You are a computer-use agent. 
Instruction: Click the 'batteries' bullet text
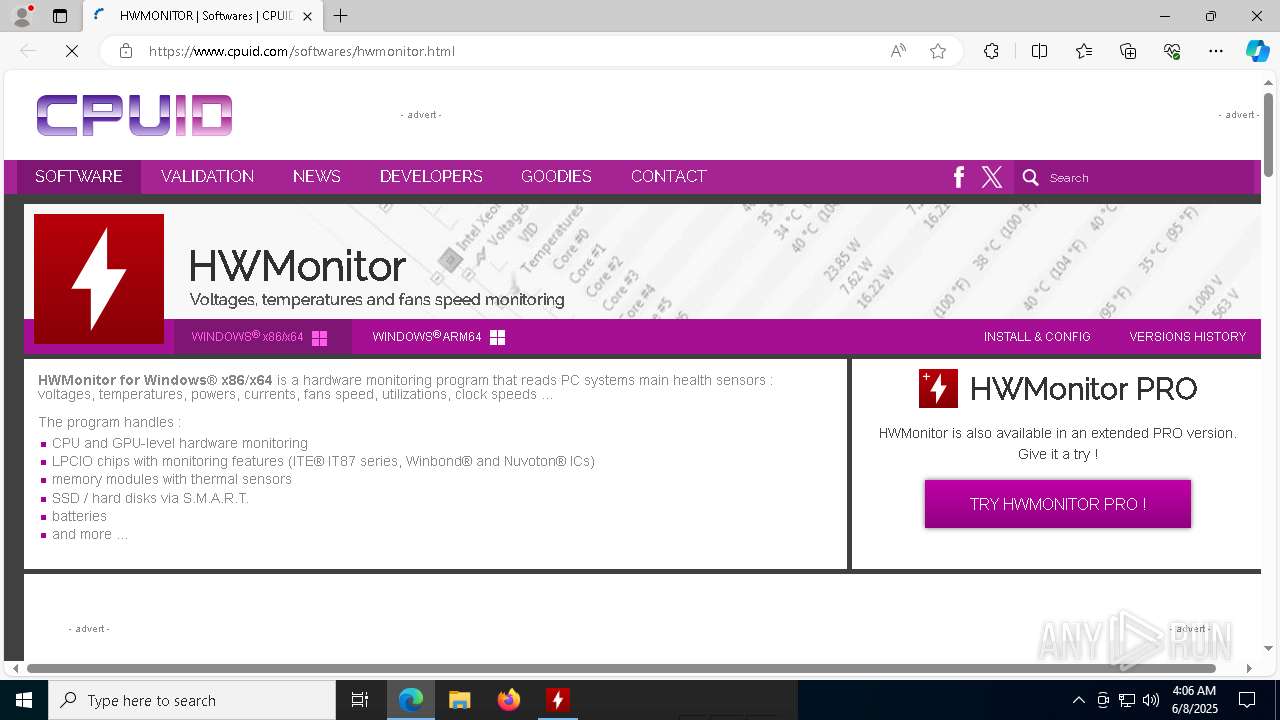(79, 516)
